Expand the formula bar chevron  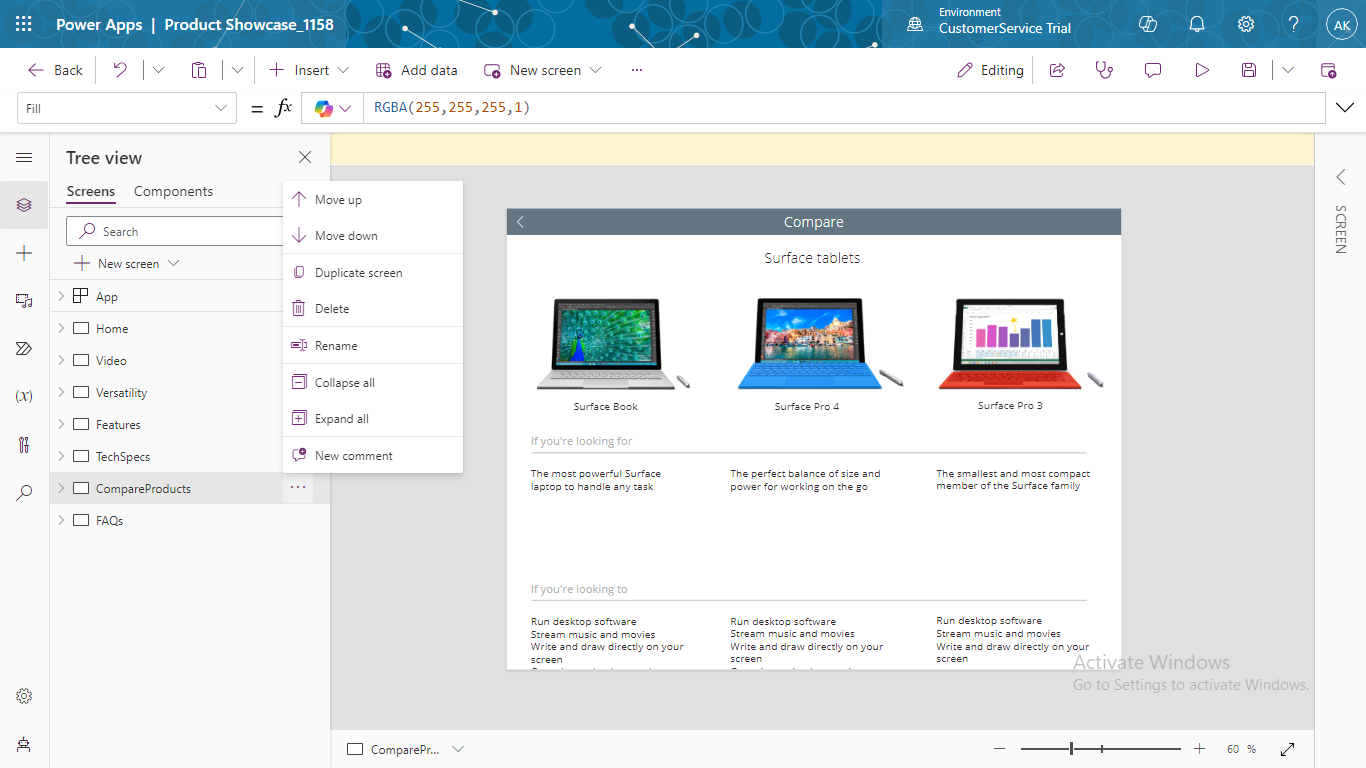(x=1345, y=108)
